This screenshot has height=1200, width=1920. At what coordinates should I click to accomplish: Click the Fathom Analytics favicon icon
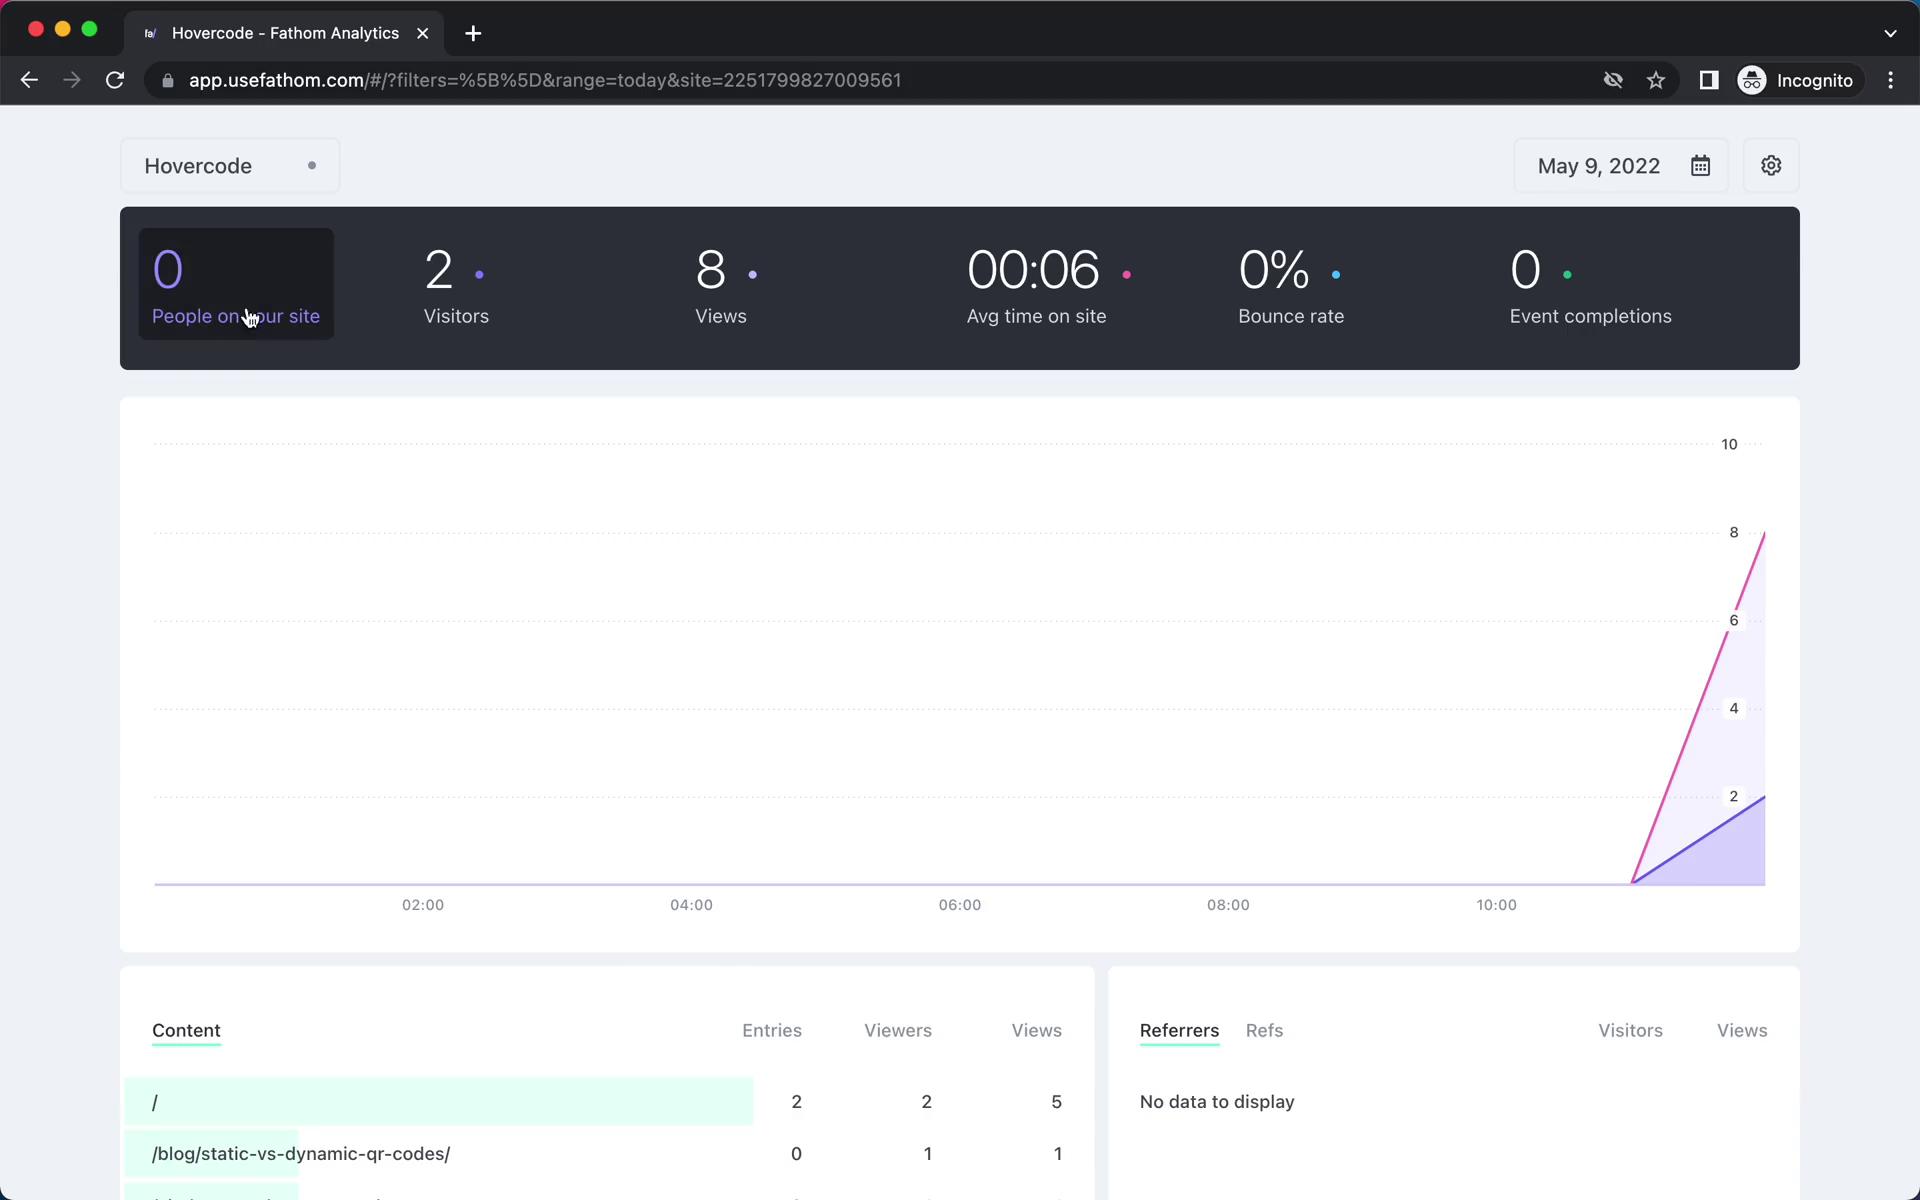click(151, 32)
